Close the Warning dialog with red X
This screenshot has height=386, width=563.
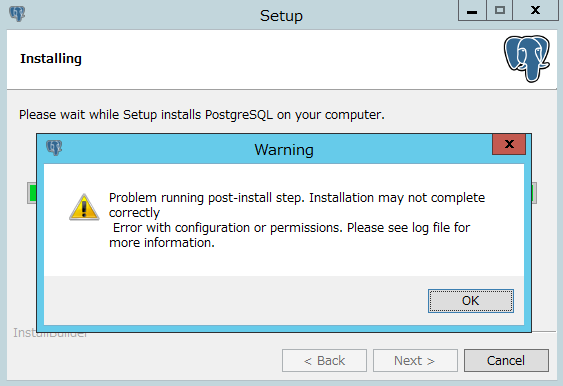[509, 144]
